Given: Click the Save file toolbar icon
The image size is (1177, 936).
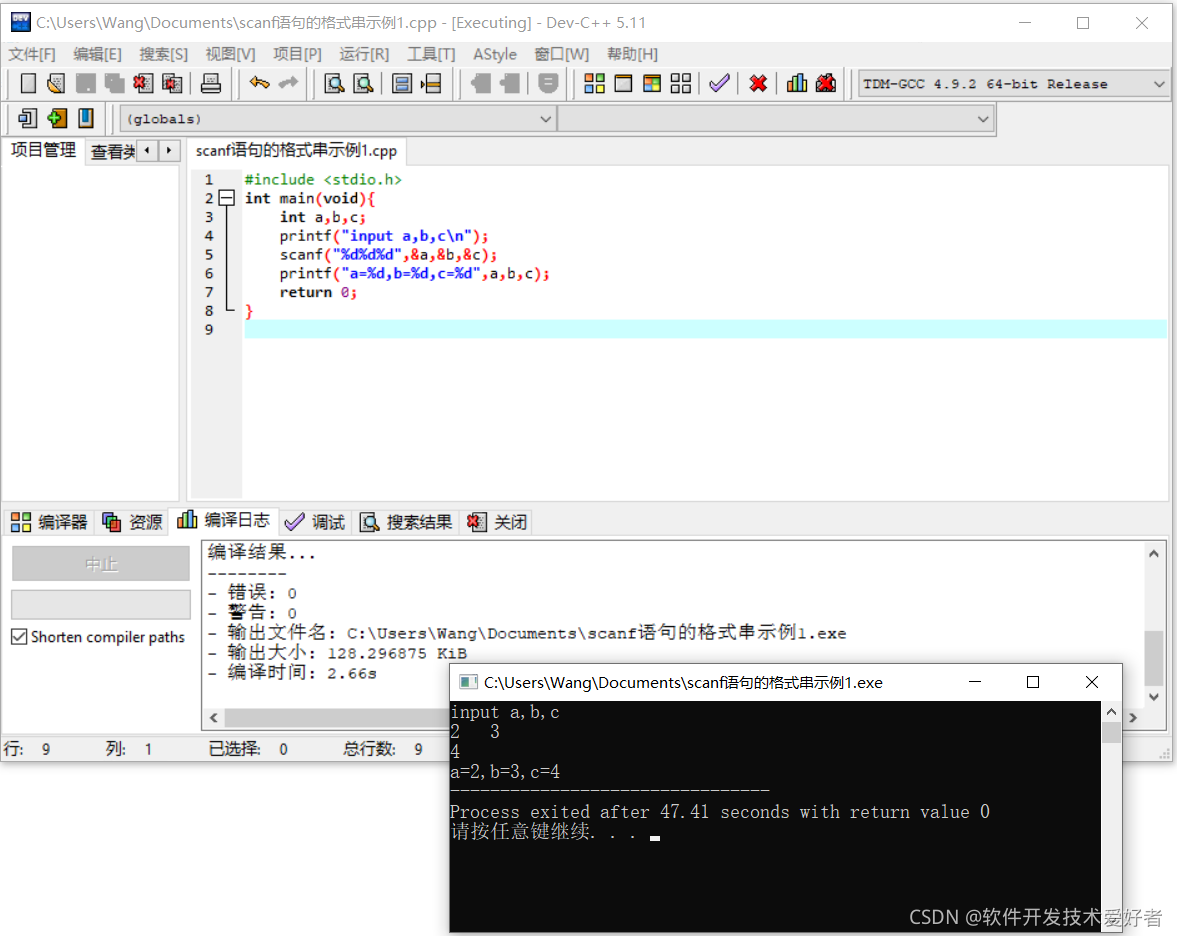Looking at the screenshot, I should point(86,83).
